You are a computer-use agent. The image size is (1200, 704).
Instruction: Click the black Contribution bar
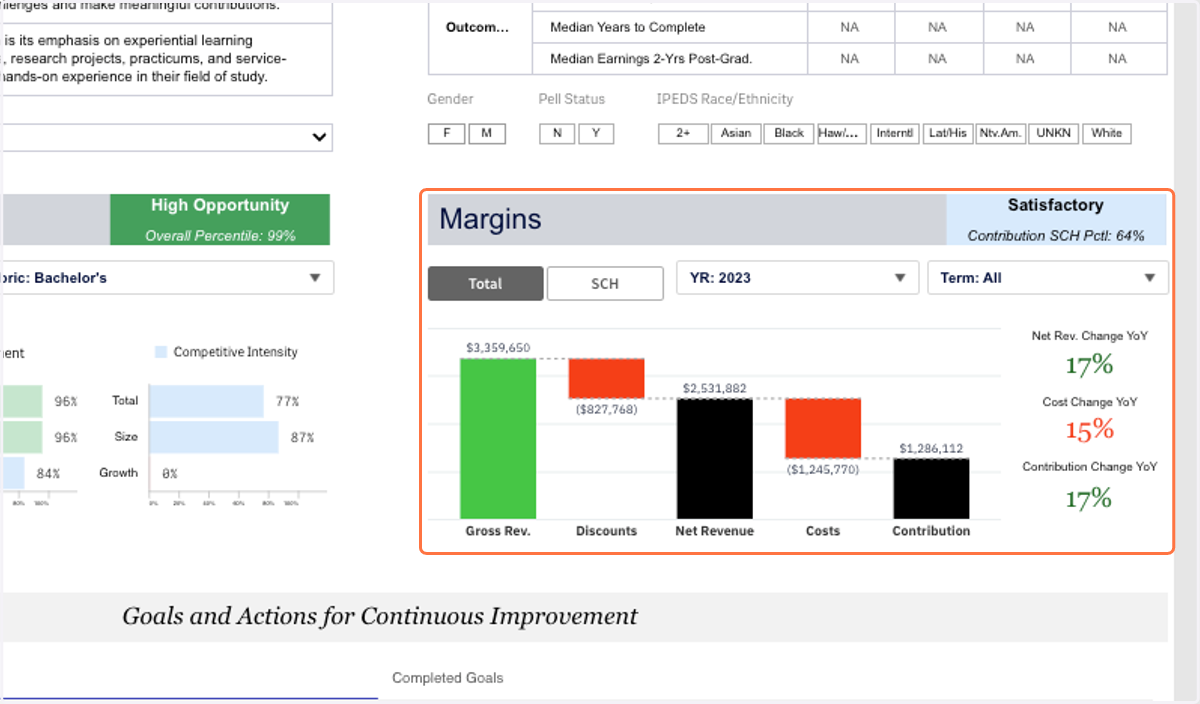click(x=931, y=488)
